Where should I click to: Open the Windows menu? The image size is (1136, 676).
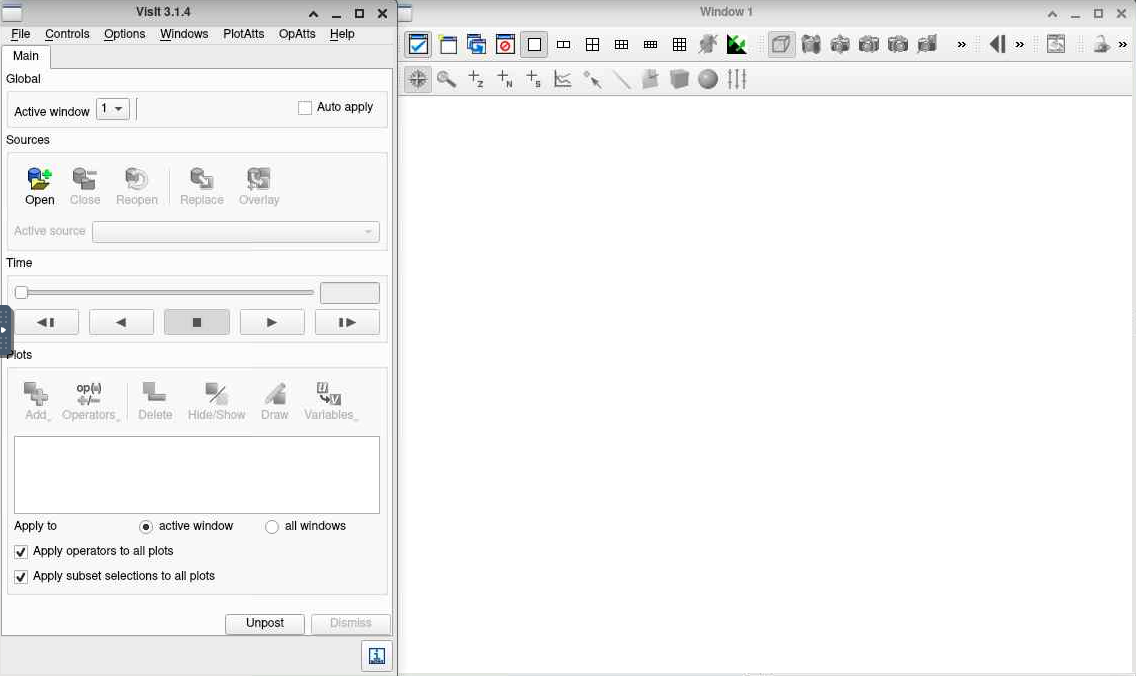point(184,34)
